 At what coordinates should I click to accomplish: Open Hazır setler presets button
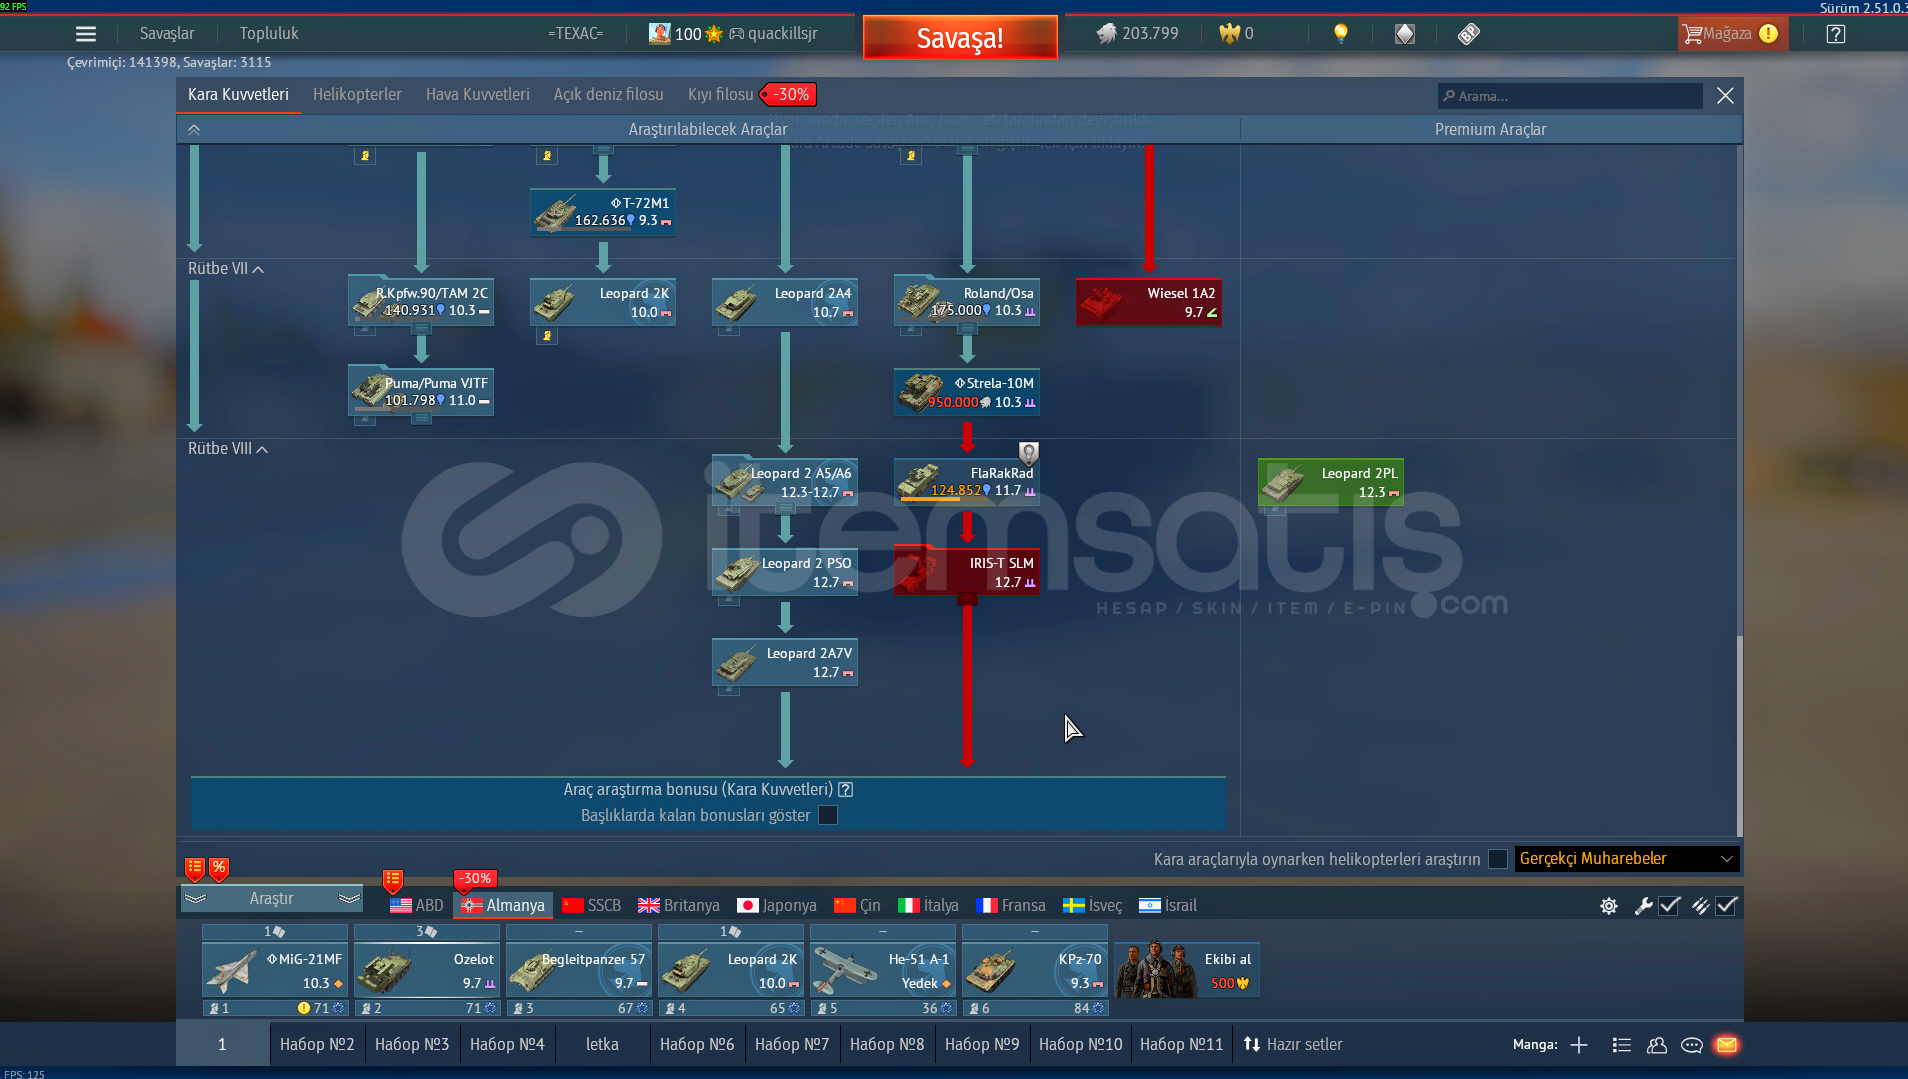point(1293,1045)
